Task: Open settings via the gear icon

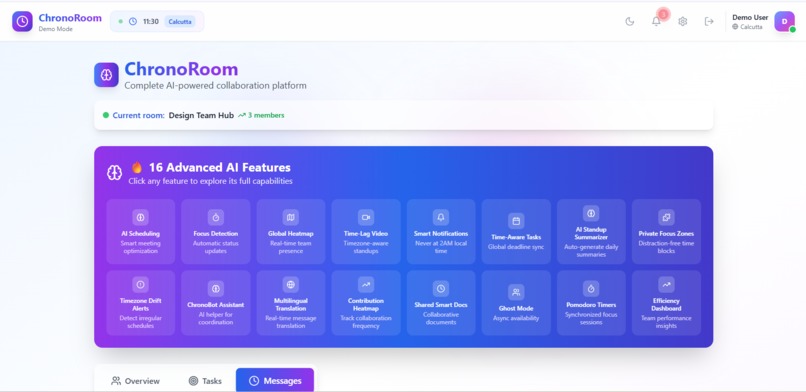Action: tap(683, 21)
